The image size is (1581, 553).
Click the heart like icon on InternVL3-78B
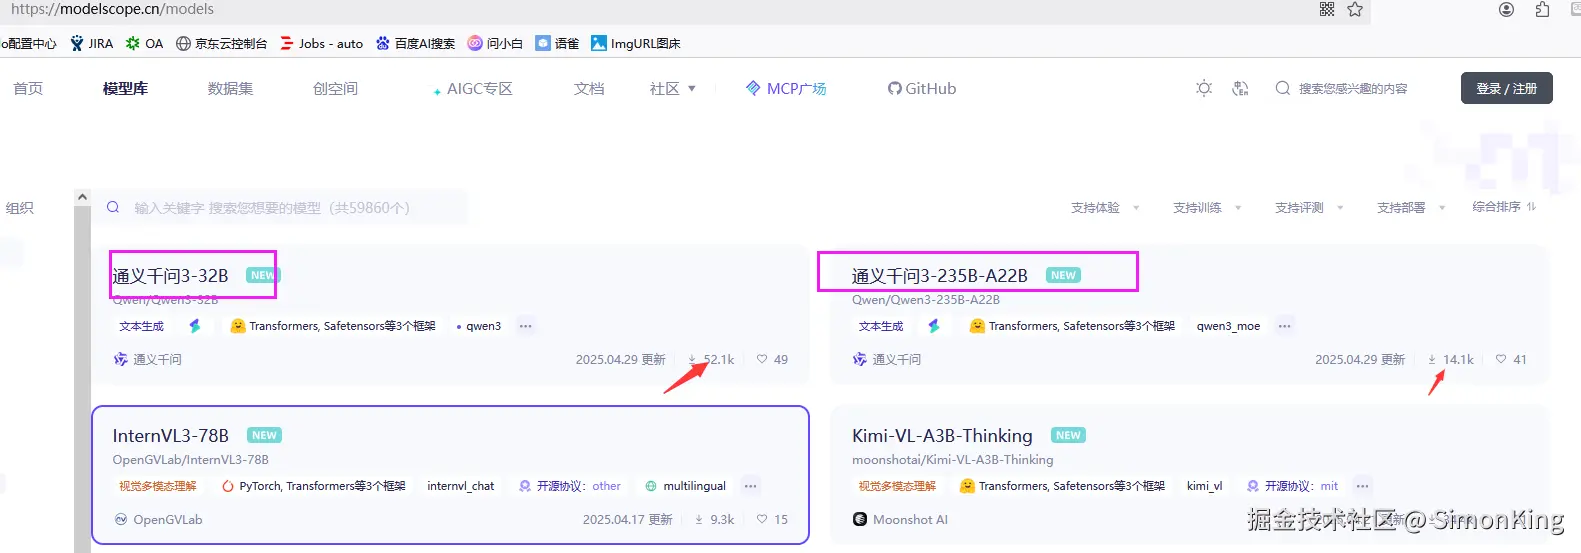762,519
